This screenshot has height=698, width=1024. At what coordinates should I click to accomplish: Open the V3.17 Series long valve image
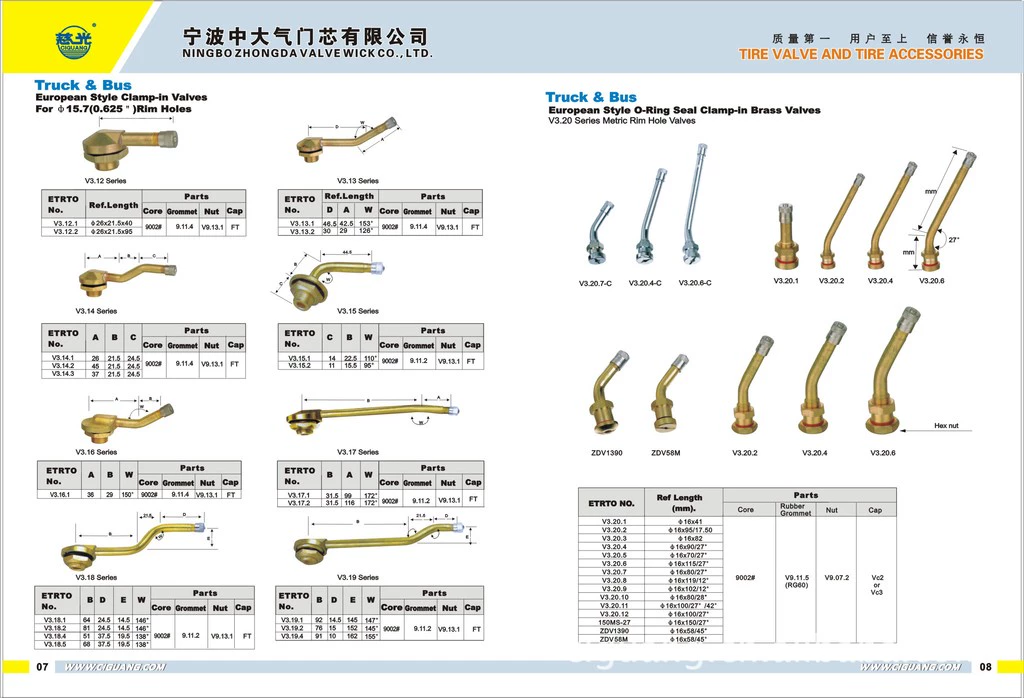click(x=372, y=415)
